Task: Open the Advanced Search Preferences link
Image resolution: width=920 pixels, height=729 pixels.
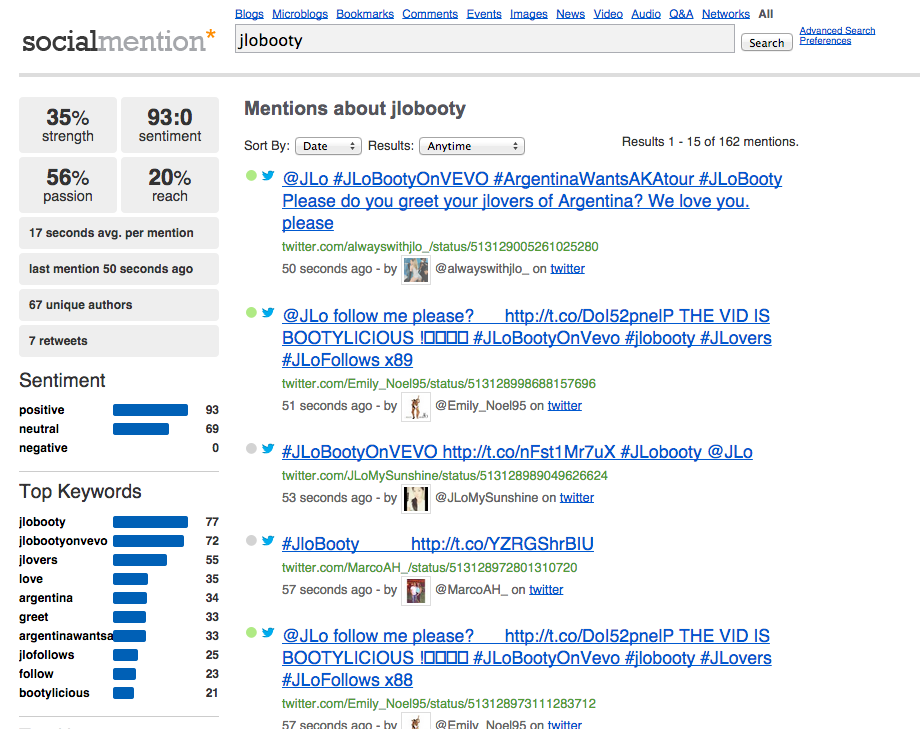Action: (837, 36)
